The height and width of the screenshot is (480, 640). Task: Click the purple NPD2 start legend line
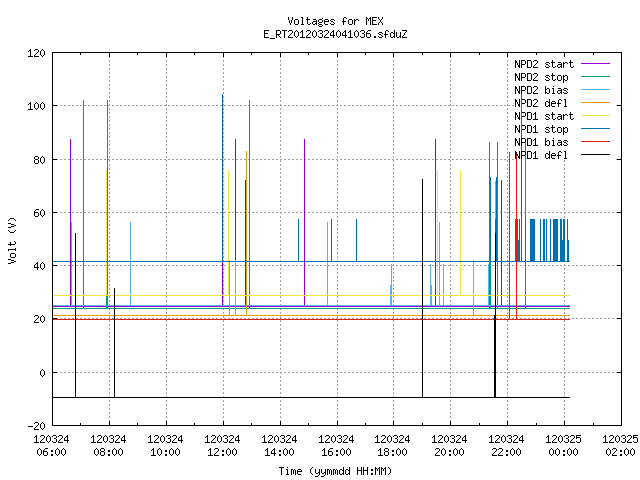596,64
